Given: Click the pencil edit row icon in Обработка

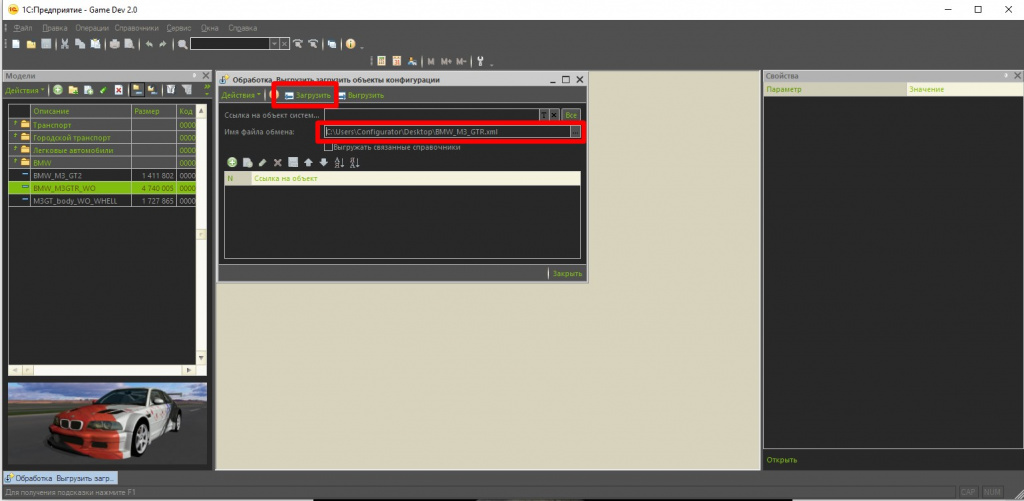Looking at the screenshot, I should pos(263,162).
